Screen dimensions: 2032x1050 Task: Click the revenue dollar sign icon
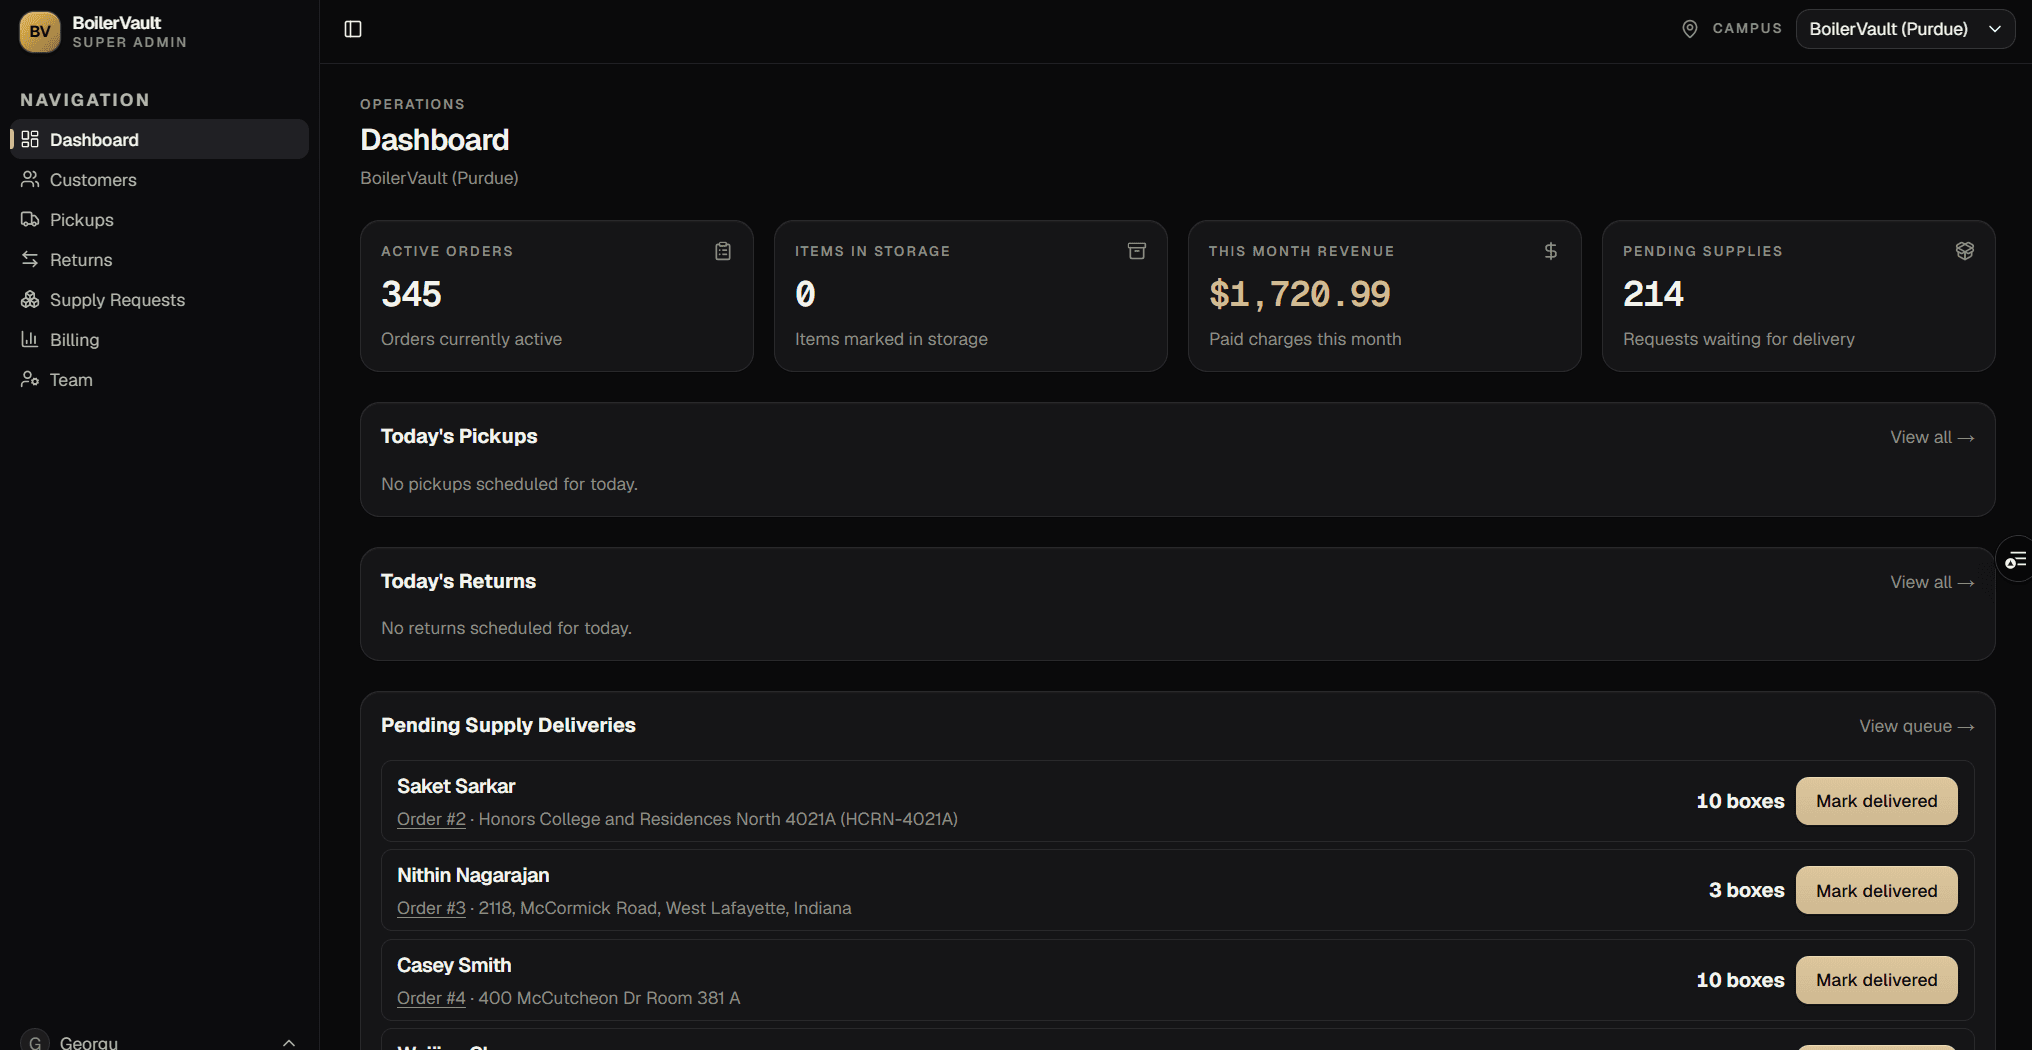click(1551, 251)
